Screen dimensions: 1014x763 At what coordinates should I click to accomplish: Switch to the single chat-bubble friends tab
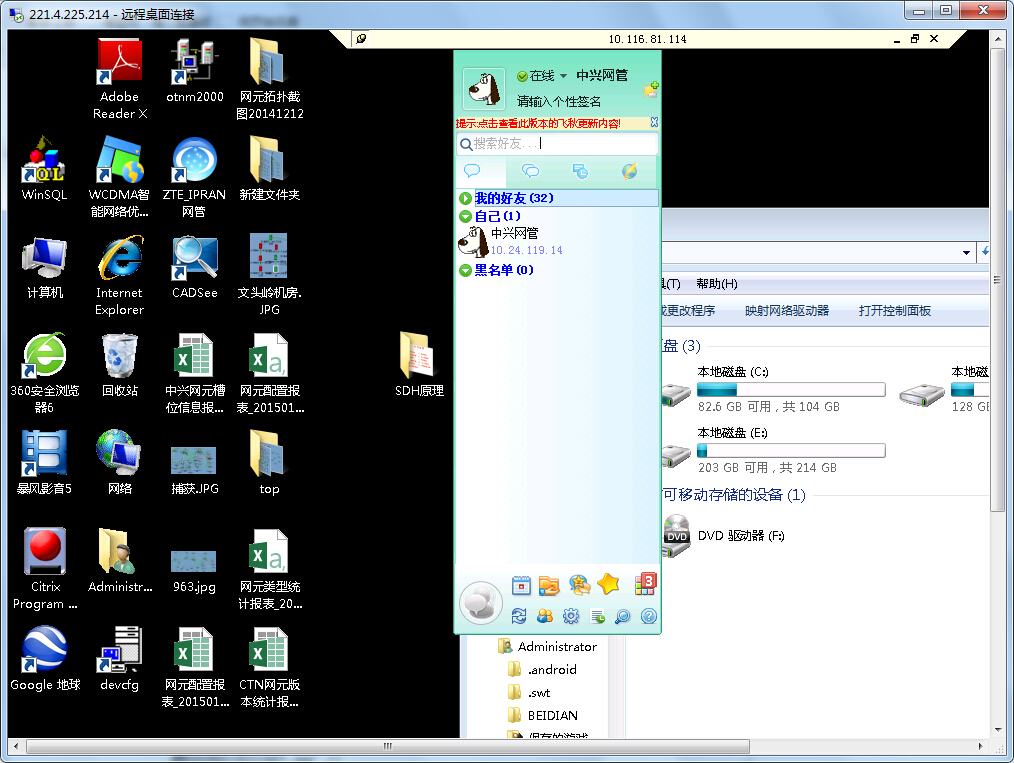[473, 171]
